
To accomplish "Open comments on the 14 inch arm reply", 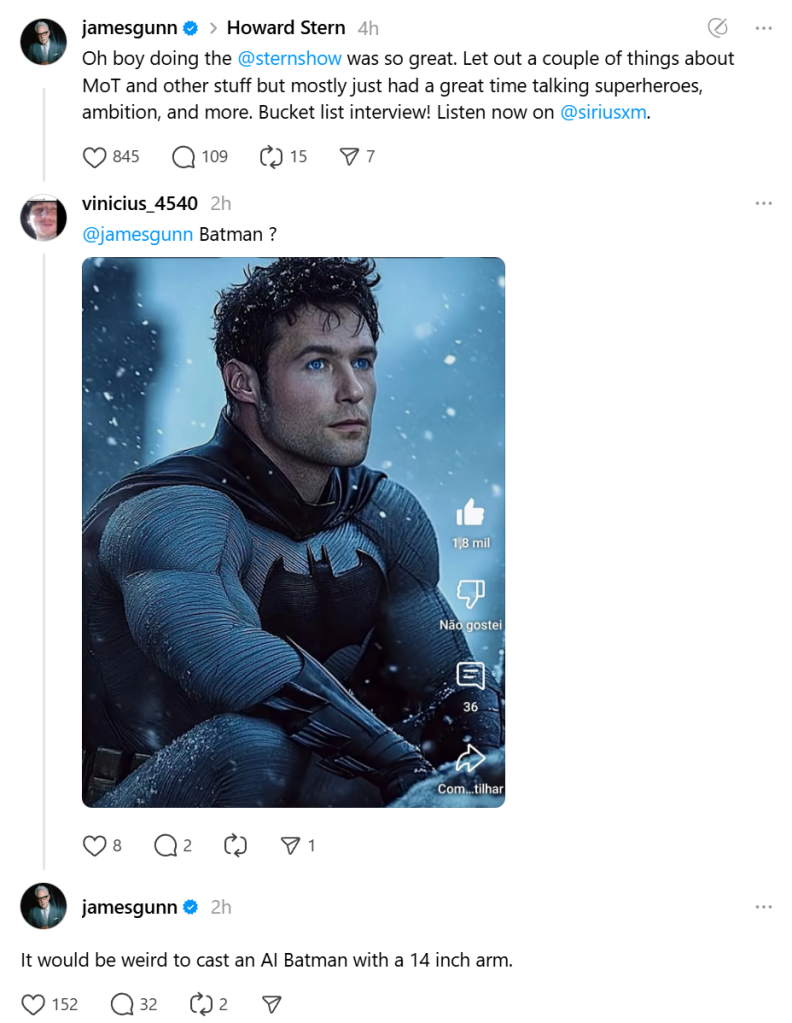I will pyautogui.click(x=122, y=1004).
